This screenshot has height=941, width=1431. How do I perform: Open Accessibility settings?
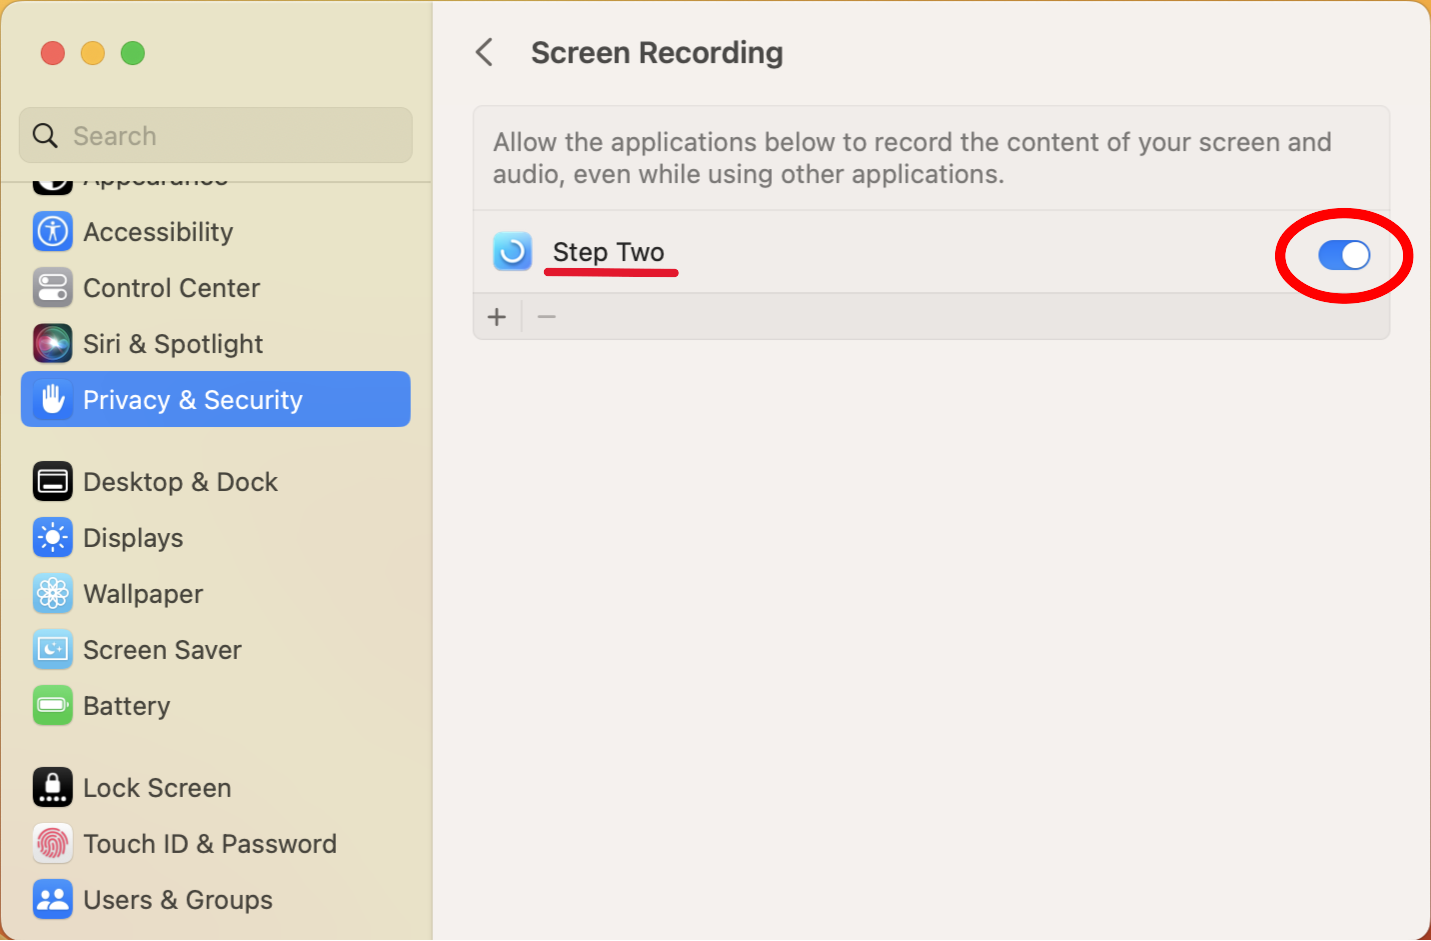point(216,232)
